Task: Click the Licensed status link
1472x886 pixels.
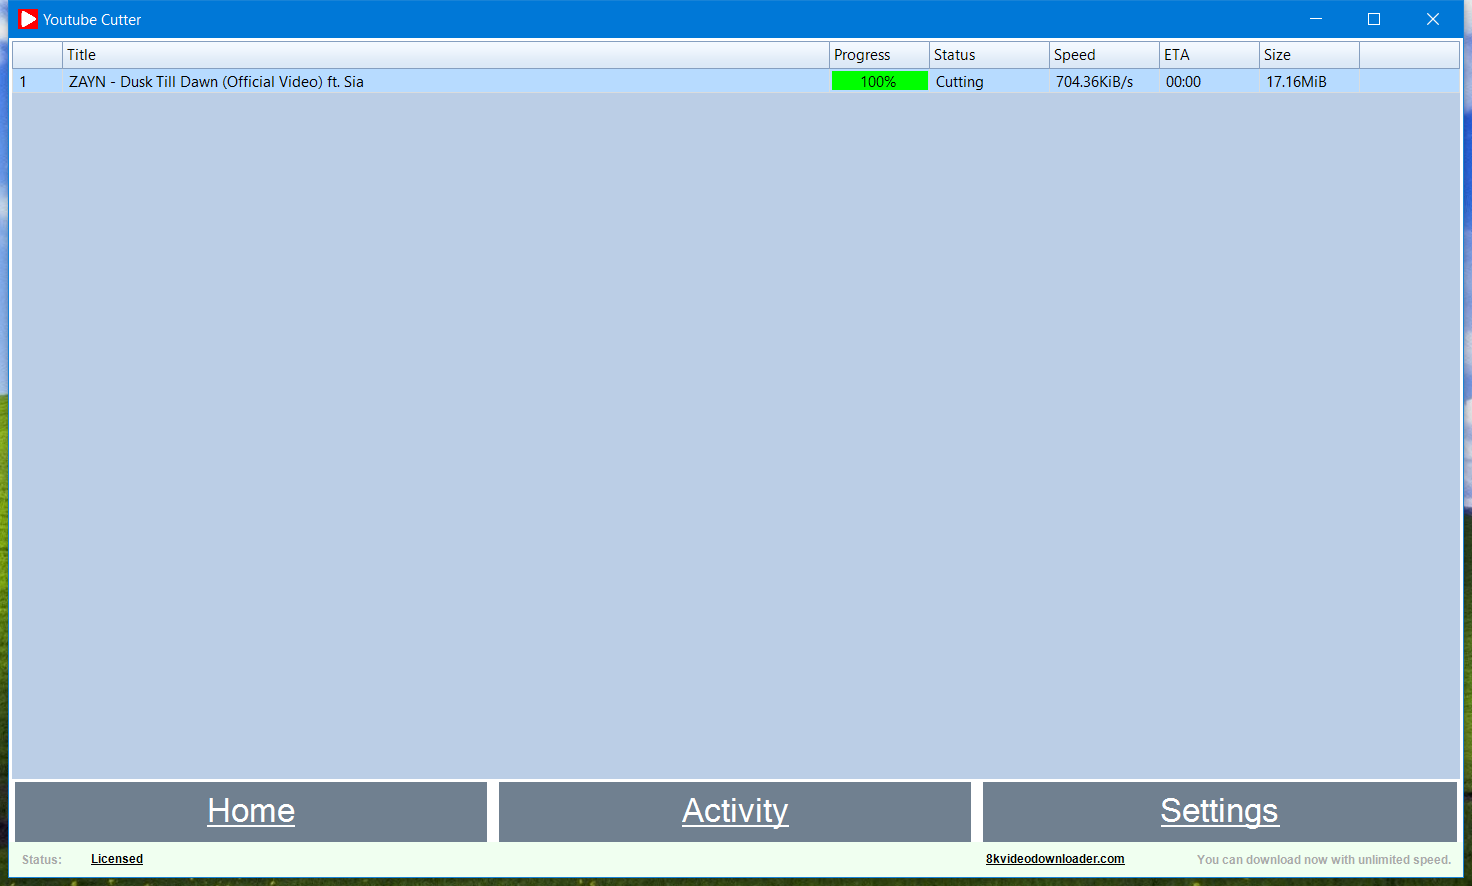Action: pos(117,859)
